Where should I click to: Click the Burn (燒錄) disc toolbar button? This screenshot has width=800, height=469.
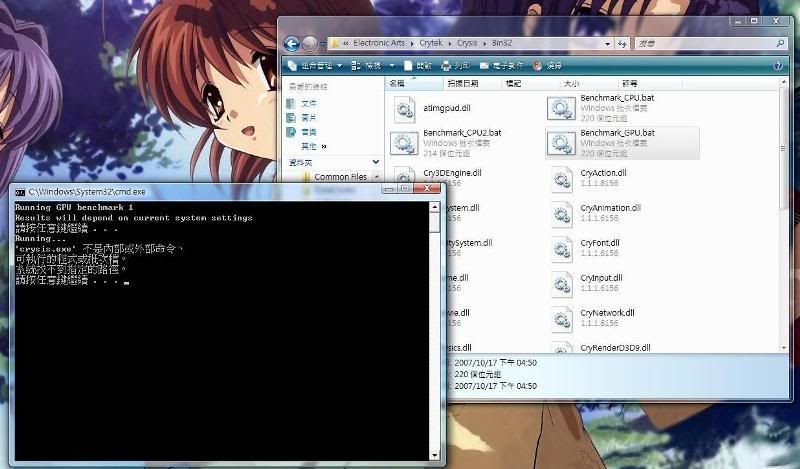pyautogui.click(x=547, y=66)
